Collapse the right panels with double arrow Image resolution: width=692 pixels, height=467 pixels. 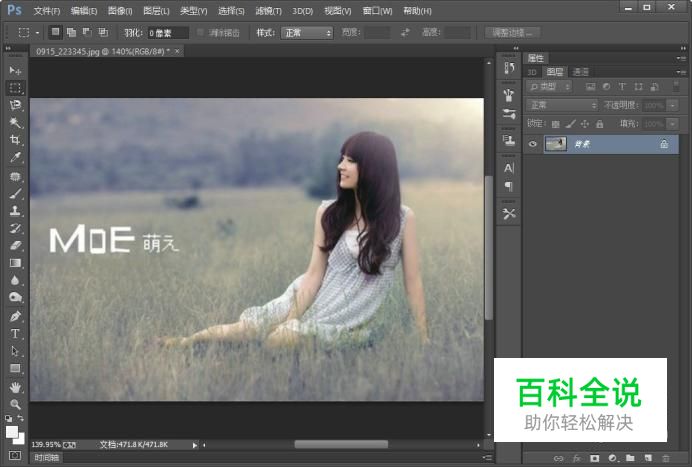pyautogui.click(x=683, y=48)
